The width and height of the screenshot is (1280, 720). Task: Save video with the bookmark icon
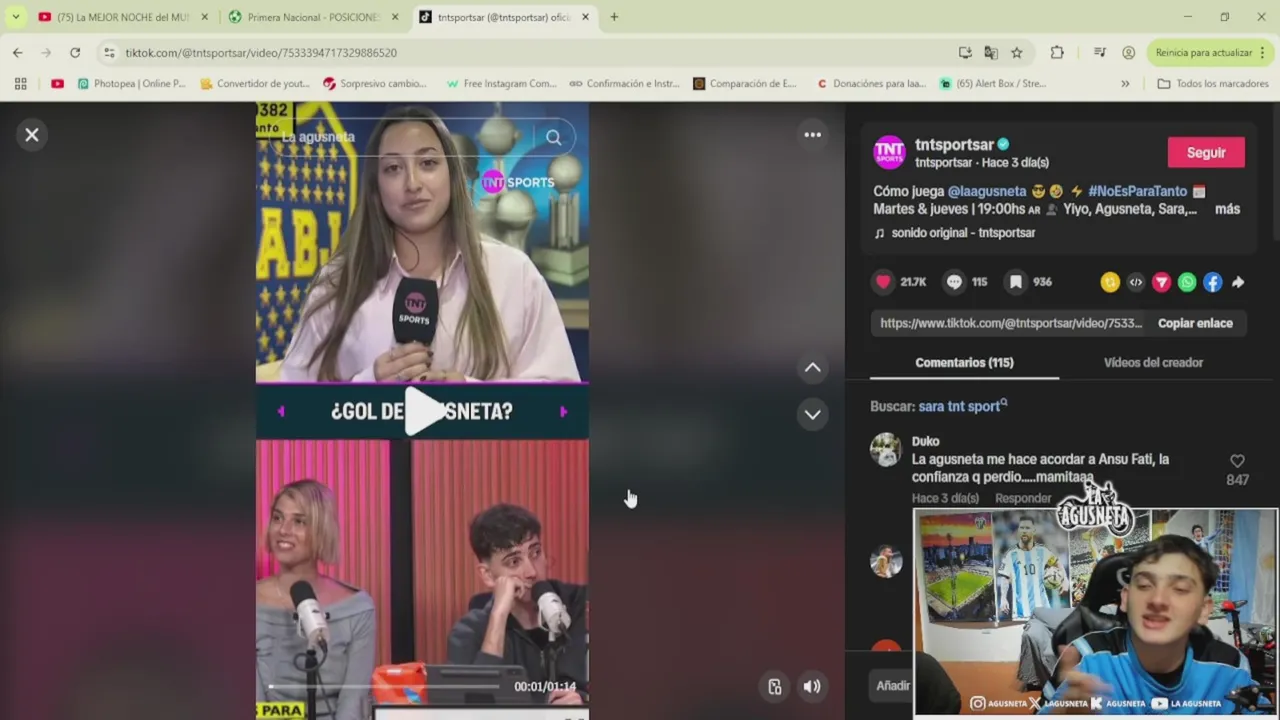[1015, 282]
